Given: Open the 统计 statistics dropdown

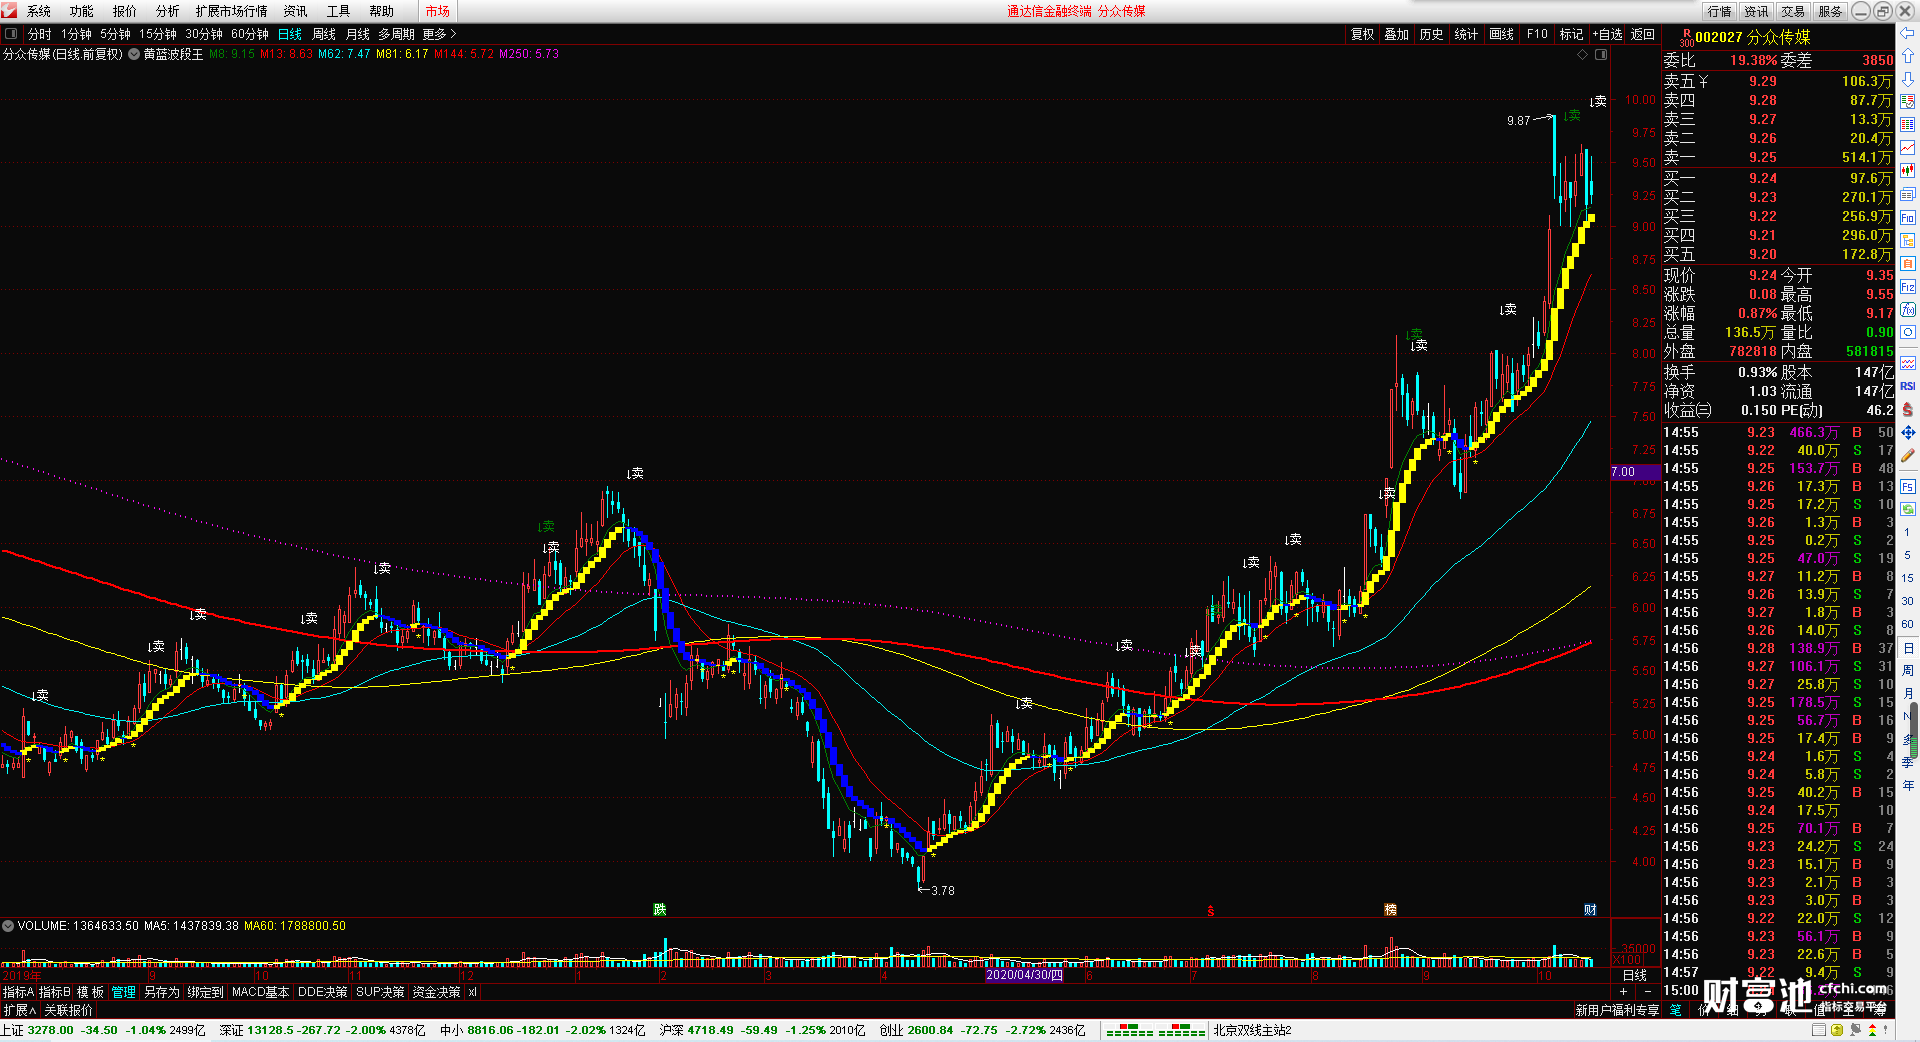Looking at the screenshot, I should [1466, 34].
